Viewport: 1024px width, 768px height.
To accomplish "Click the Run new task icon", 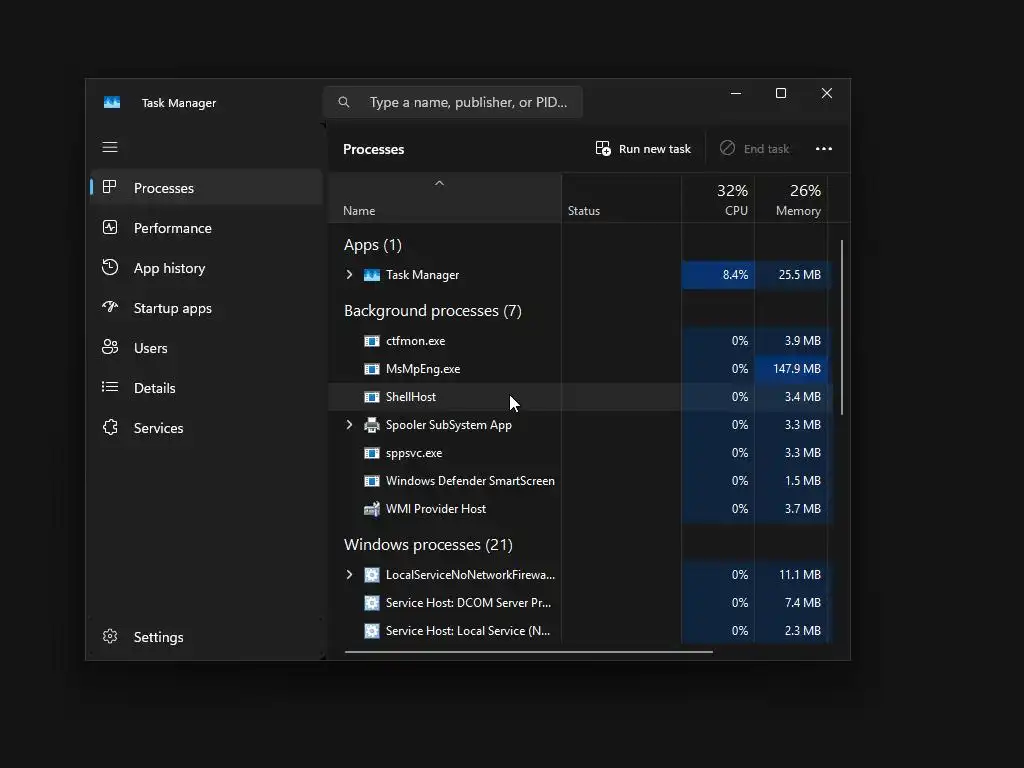I will click(x=603, y=148).
